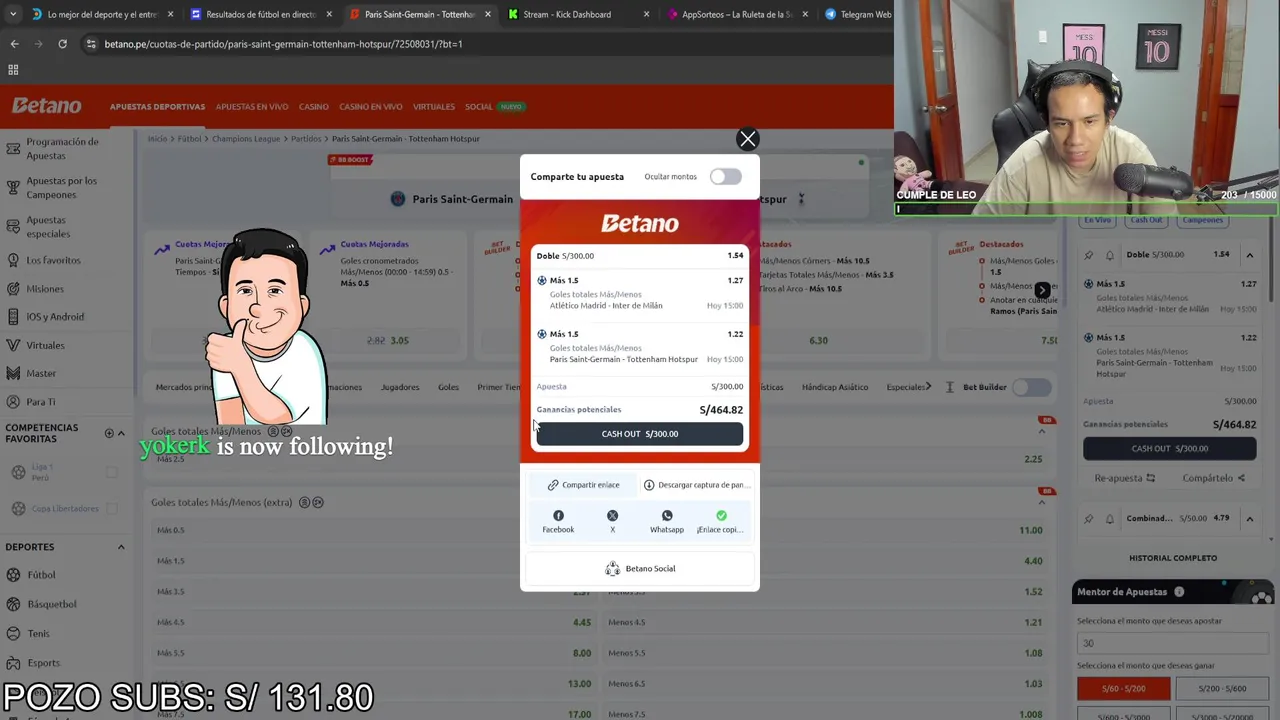Click CASH OUT S/300.00 in the share dialog

click(x=640, y=434)
